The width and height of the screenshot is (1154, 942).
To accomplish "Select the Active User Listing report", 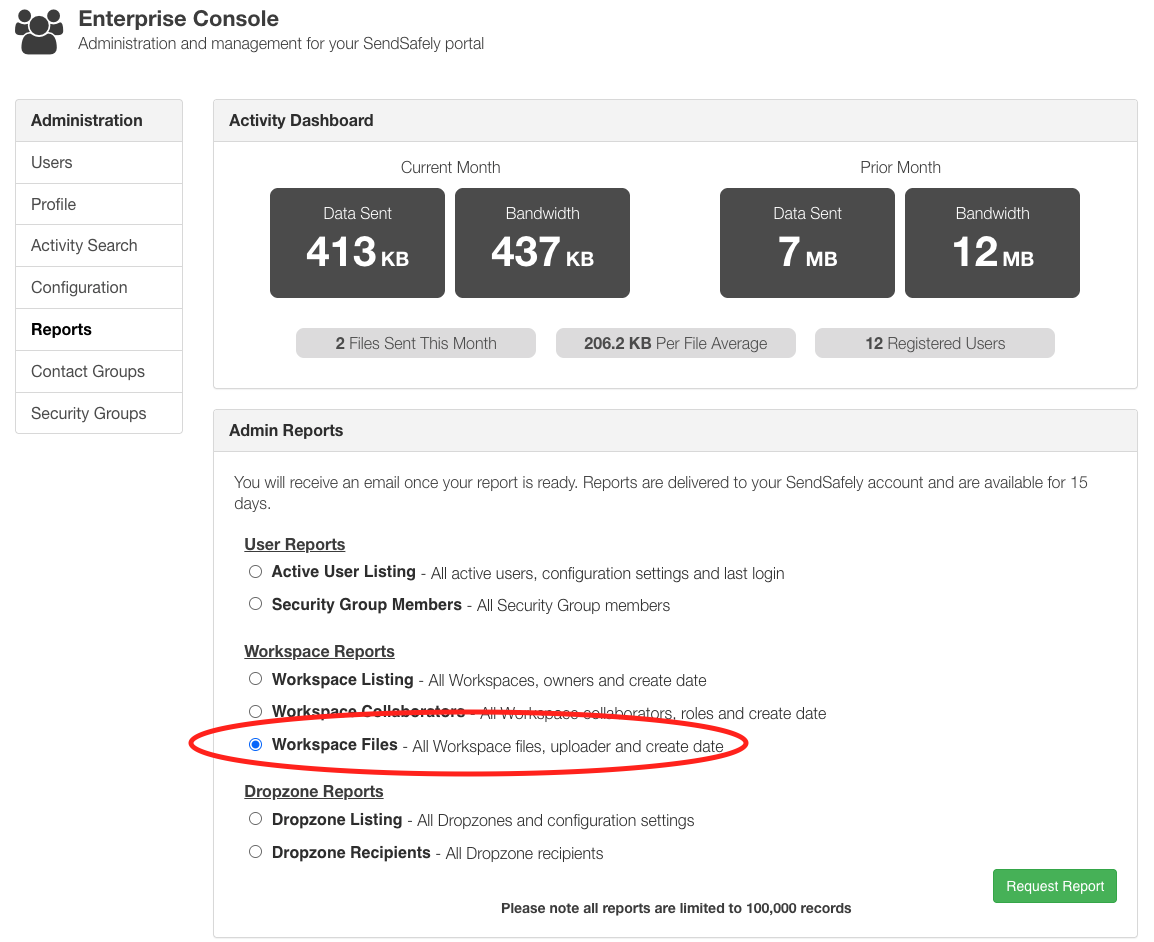I will [x=255, y=572].
